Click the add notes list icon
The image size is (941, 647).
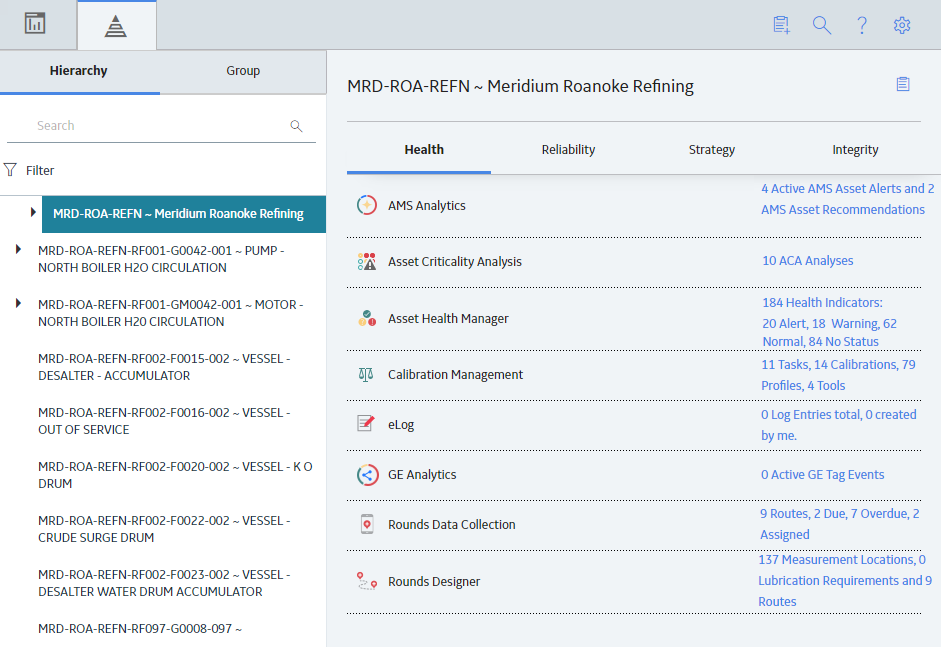781,25
